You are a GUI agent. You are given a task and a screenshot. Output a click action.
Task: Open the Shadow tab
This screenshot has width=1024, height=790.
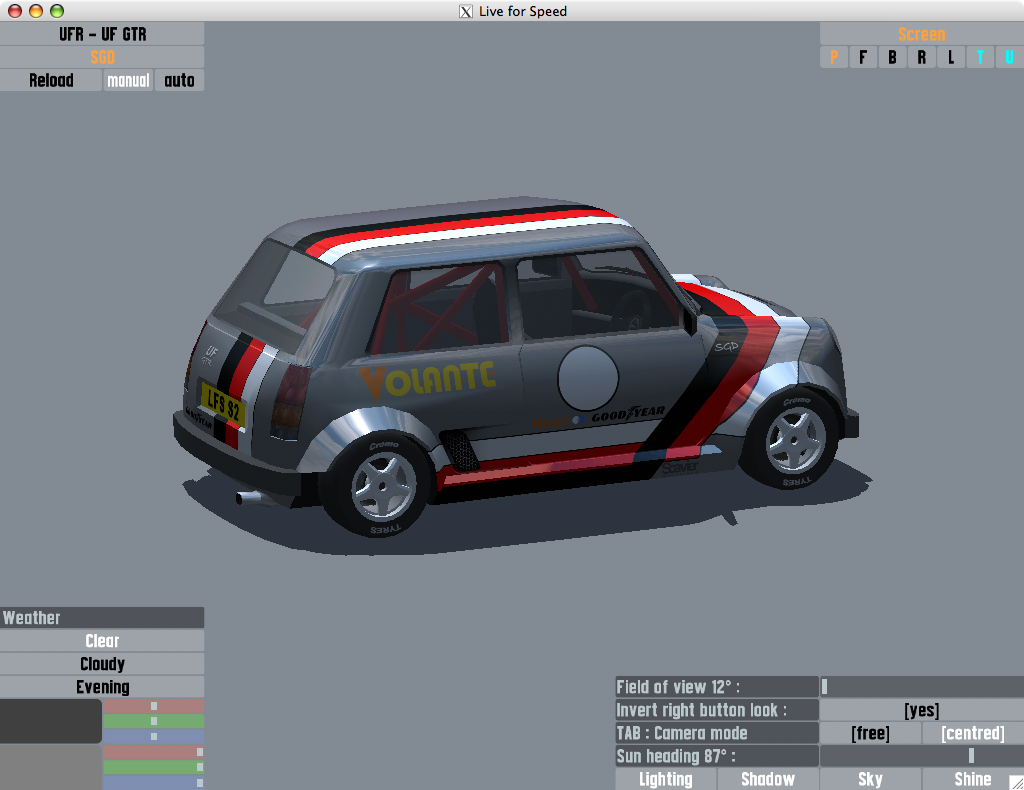click(x=768, y=779)
